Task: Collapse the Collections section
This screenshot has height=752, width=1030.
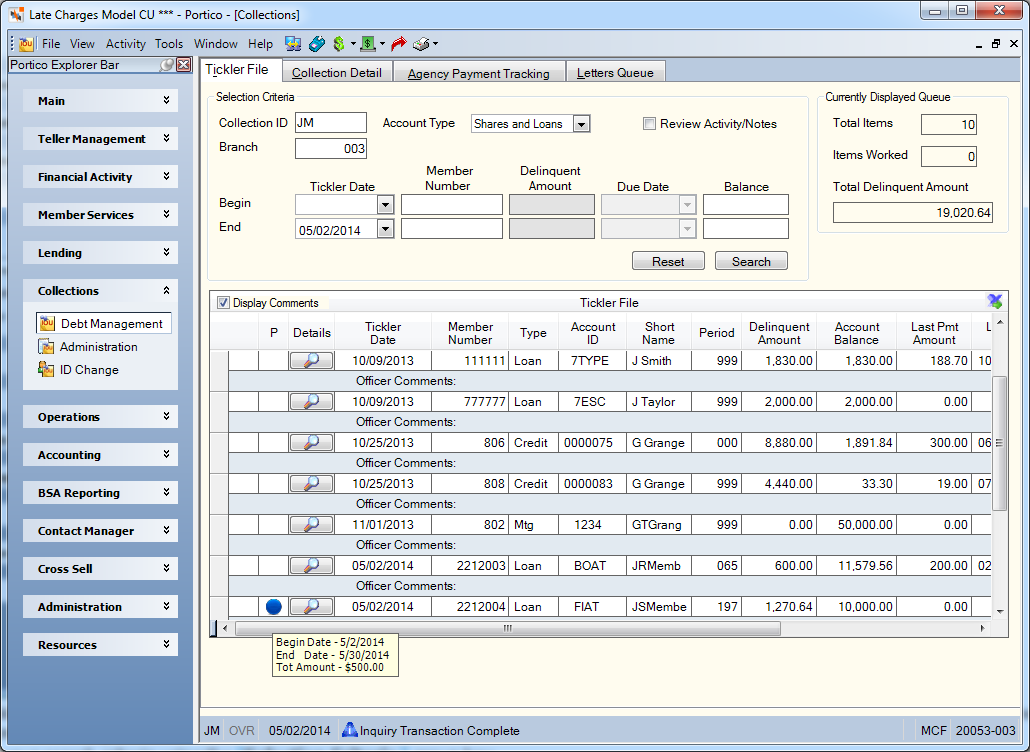Action: (x=101, y=291)
